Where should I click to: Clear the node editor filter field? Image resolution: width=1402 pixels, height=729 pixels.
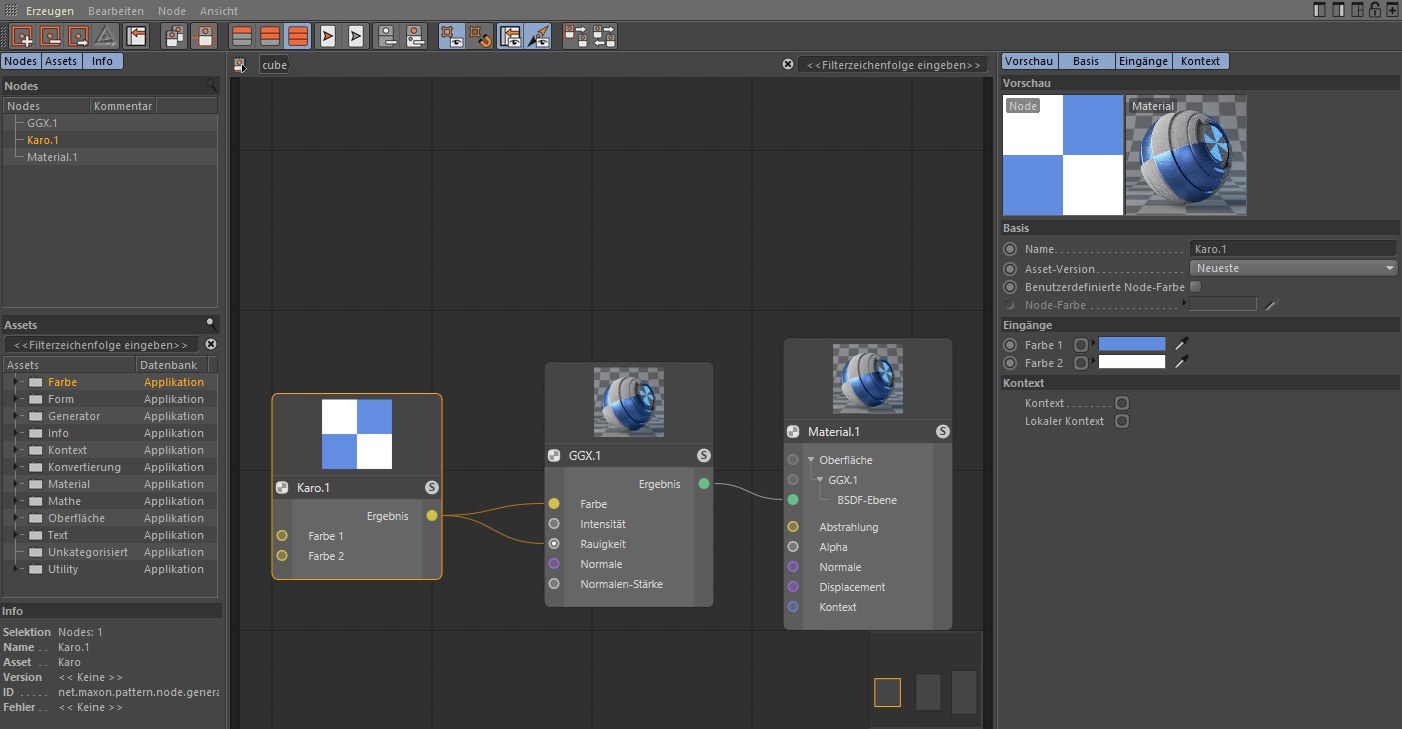[x=788, y=65]
